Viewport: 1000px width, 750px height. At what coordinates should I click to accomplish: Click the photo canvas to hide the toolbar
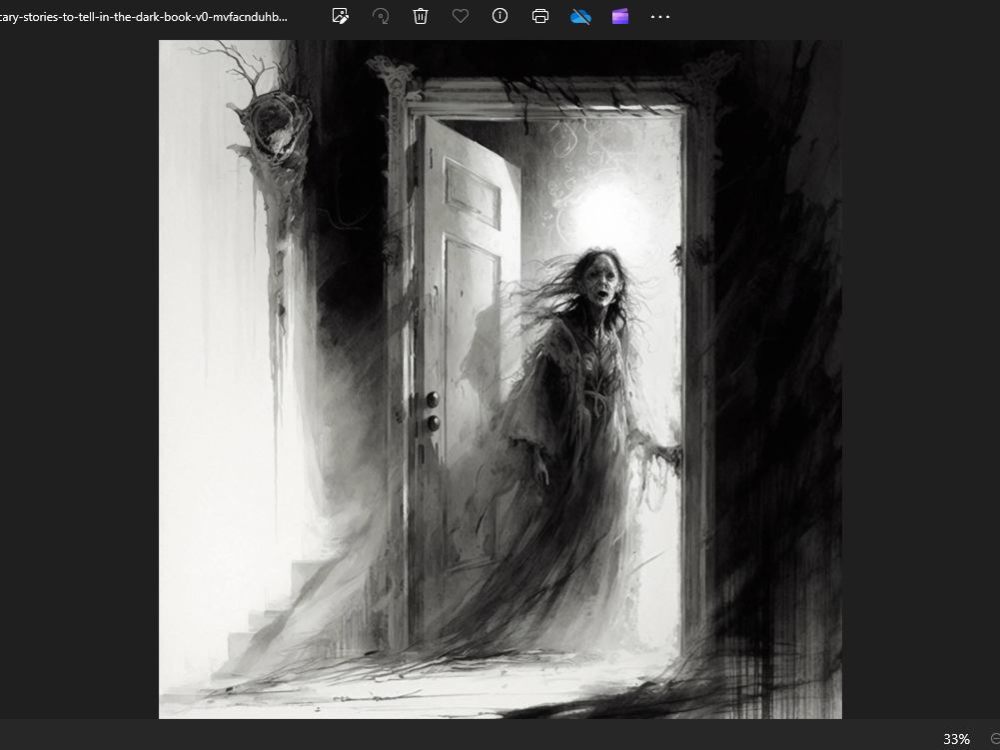coord(500,400)
